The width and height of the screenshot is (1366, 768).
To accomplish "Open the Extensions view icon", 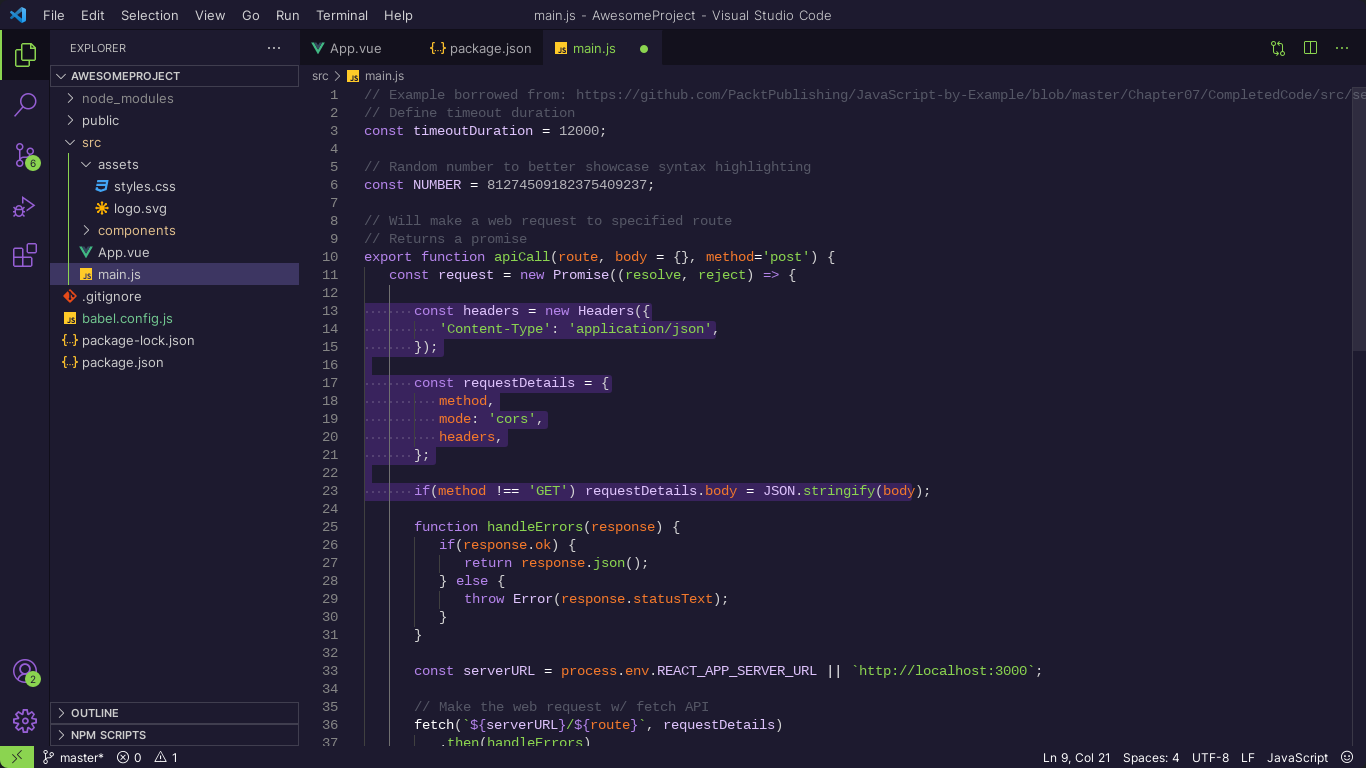I will [25, 255].
